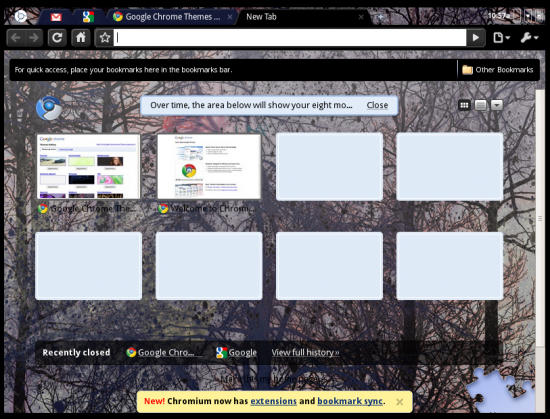Open a new tab with plus button
The height and width of the screenshot is (419, 550).
pos(380,17)
